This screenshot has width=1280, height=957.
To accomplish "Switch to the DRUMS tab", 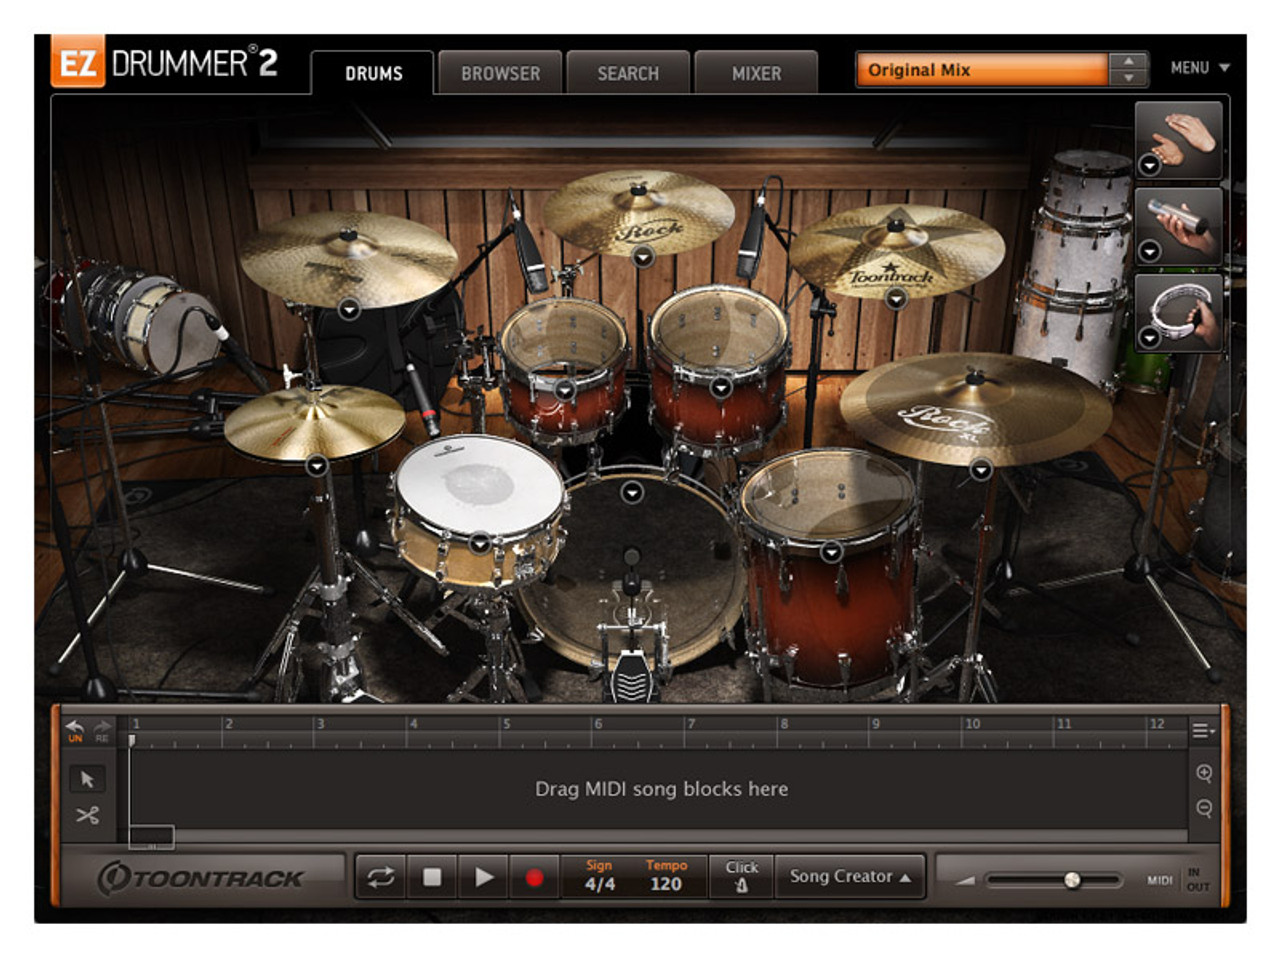I will click(x=373, y=73).
